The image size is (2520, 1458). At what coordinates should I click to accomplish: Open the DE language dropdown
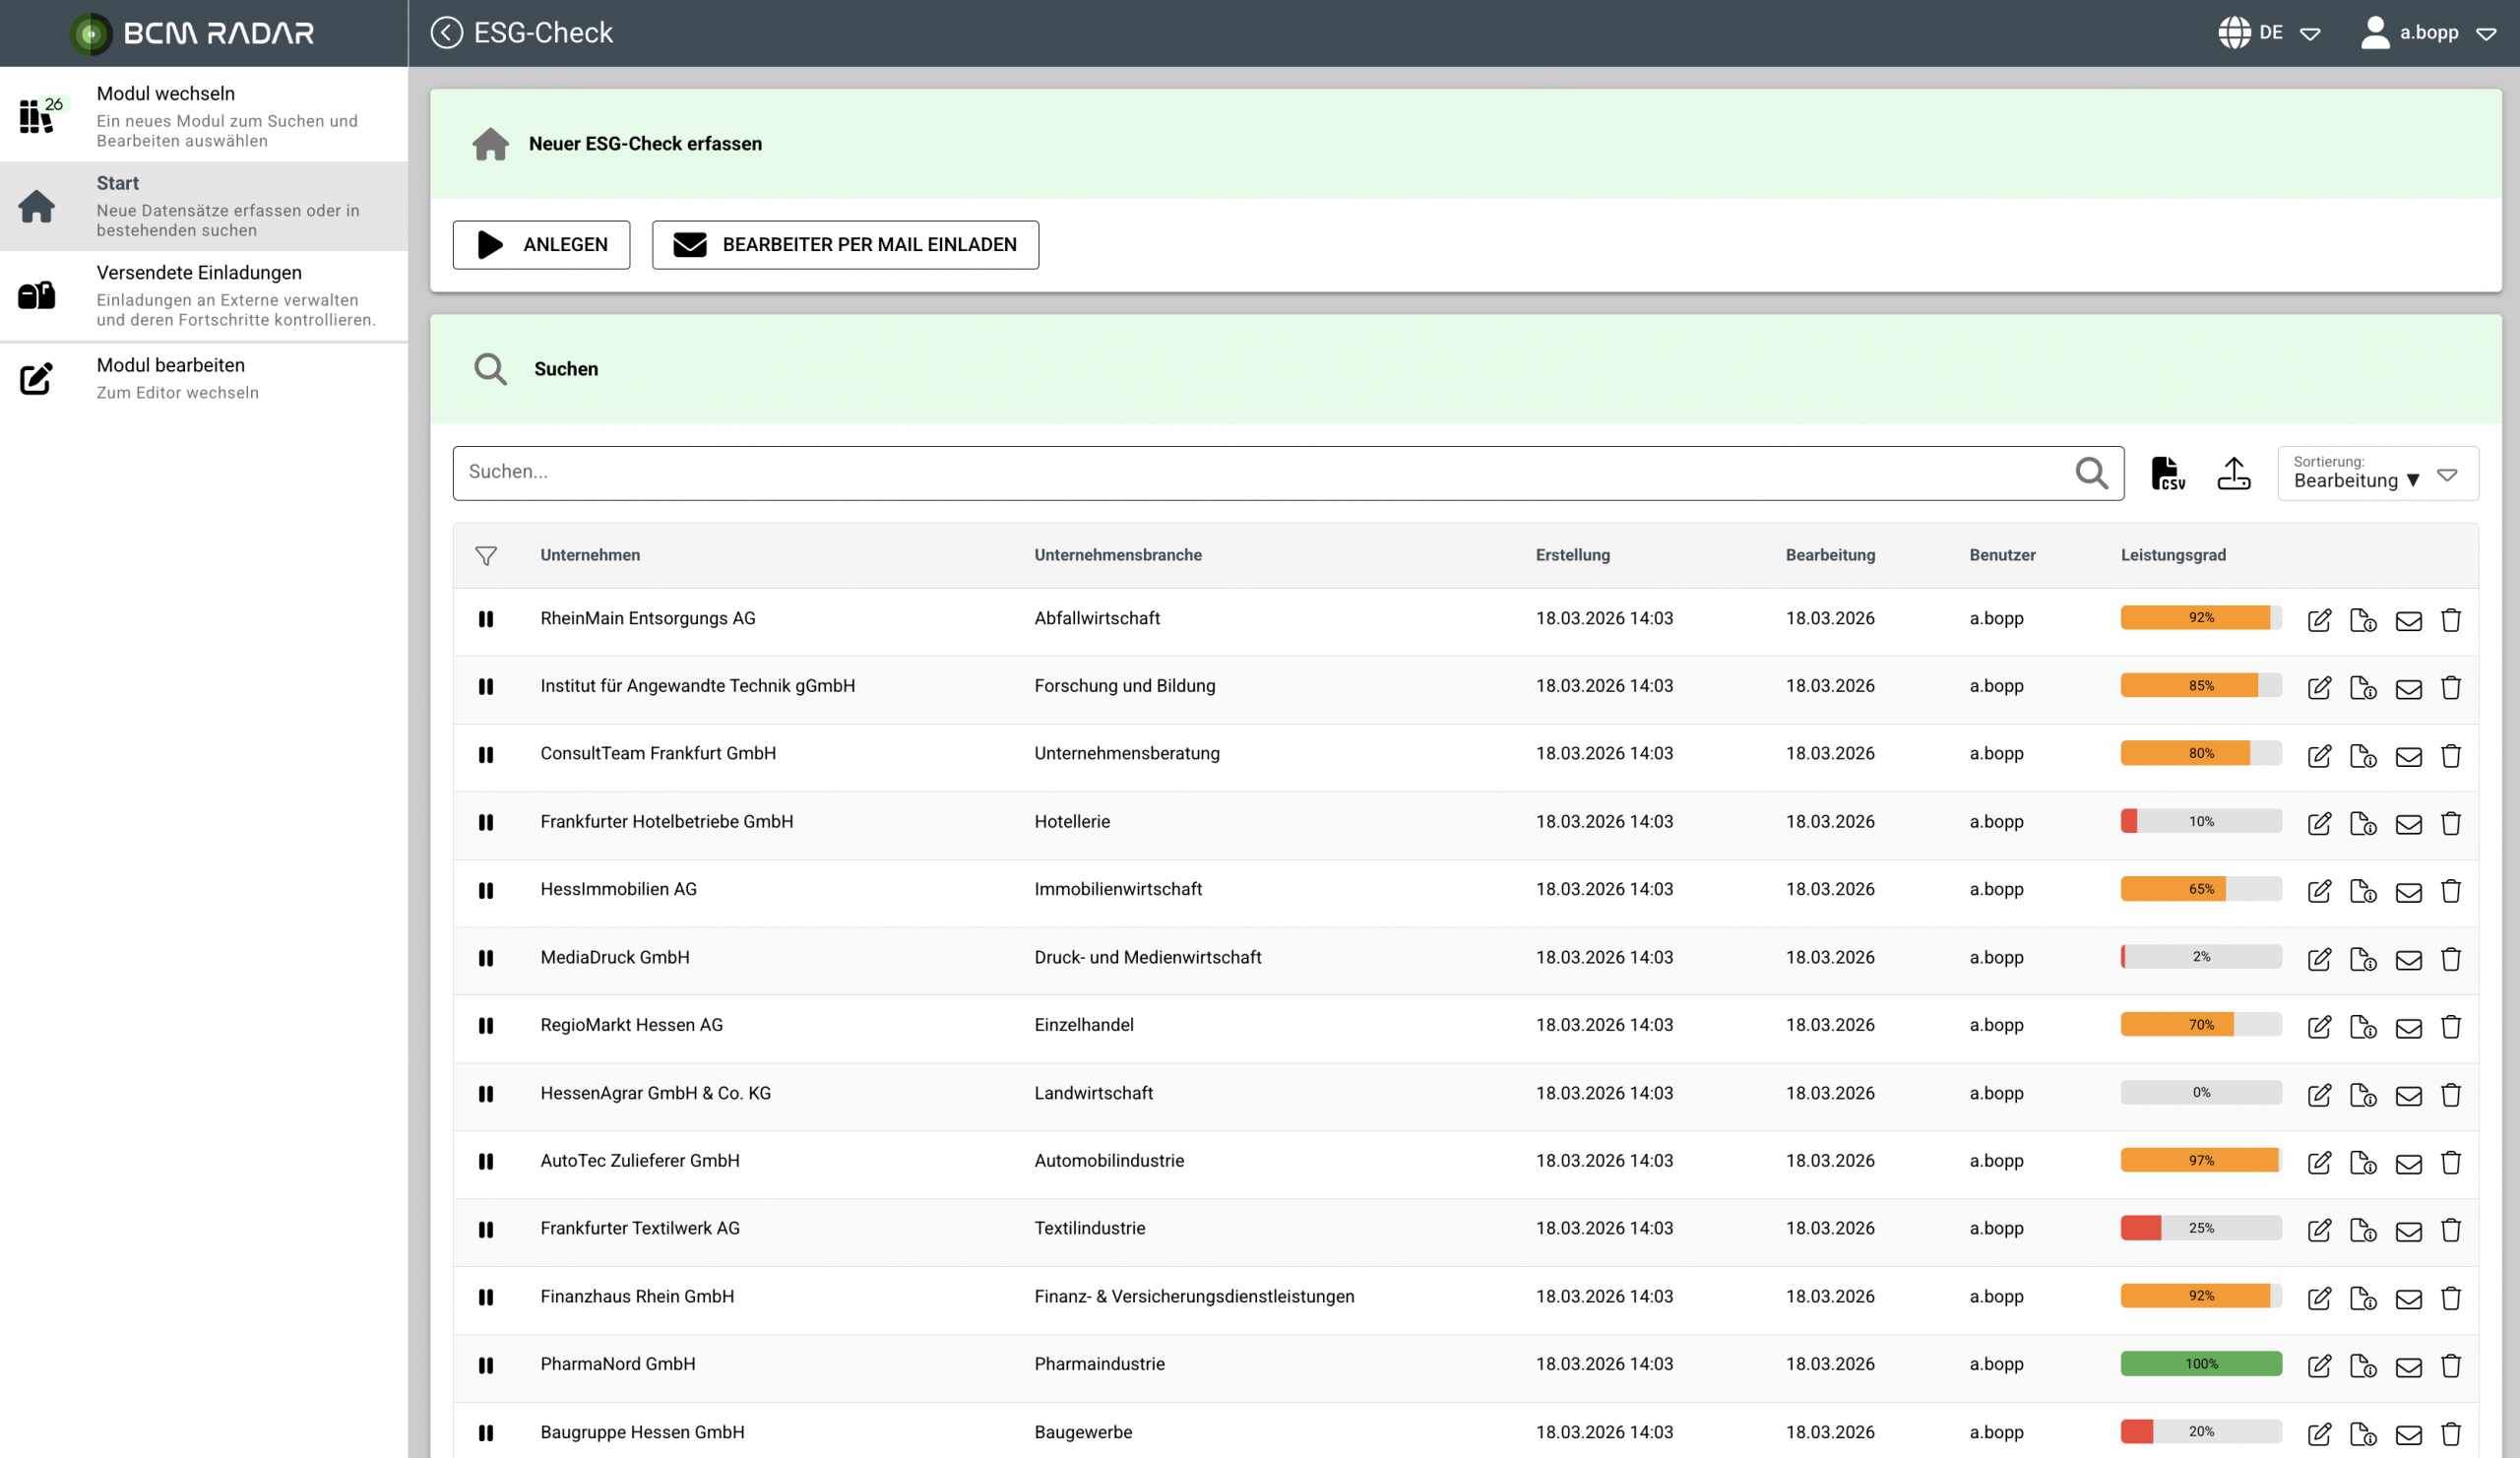point(2270,32)
